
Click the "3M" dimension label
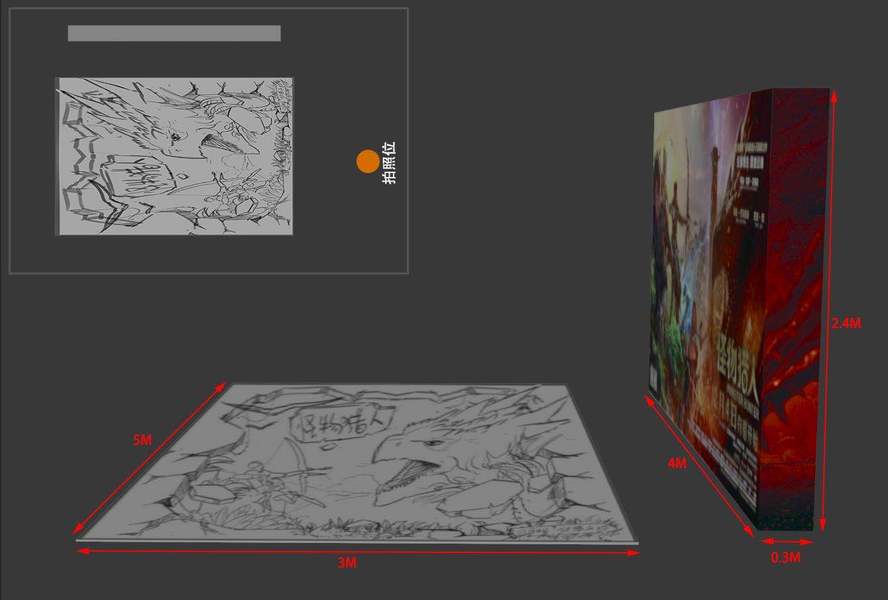tap(347, 563)
